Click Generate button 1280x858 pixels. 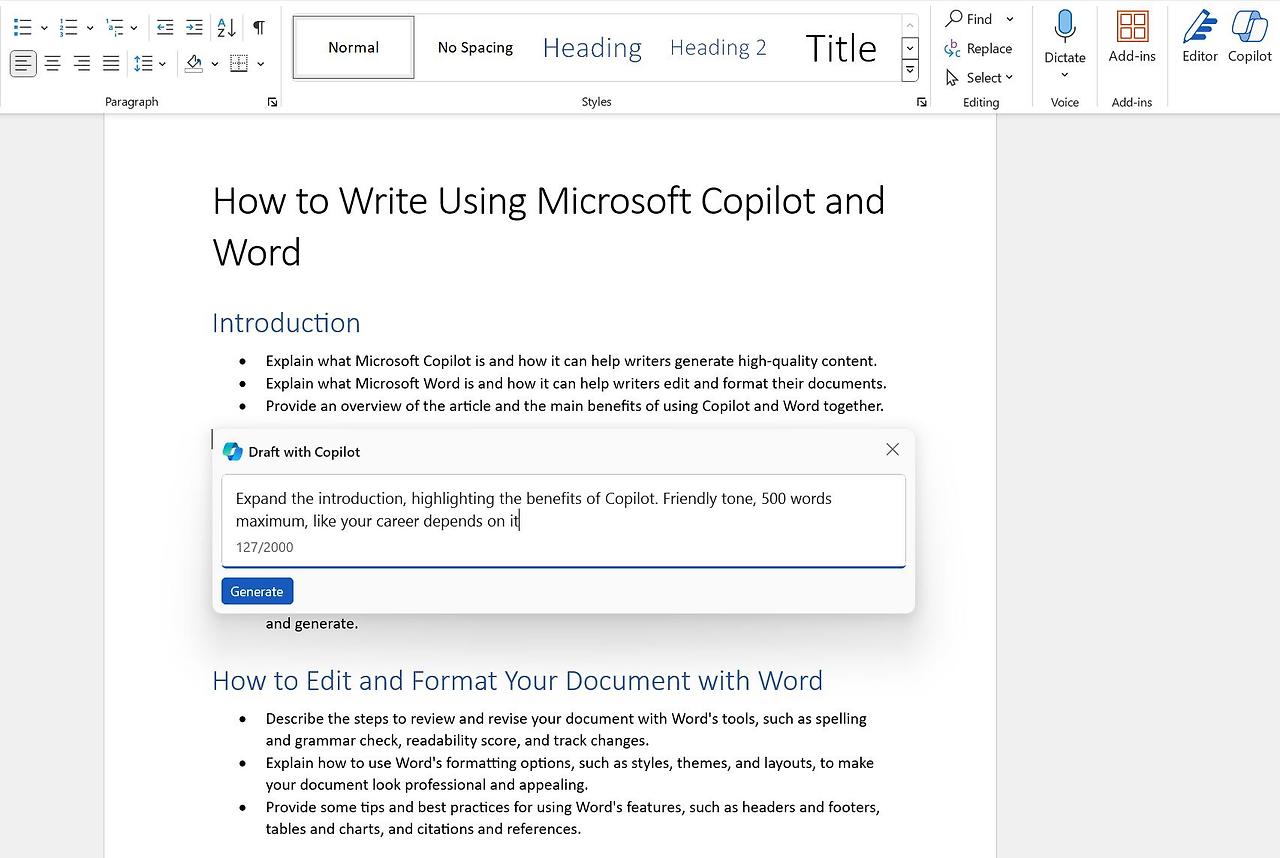click(x=257, y=591)
